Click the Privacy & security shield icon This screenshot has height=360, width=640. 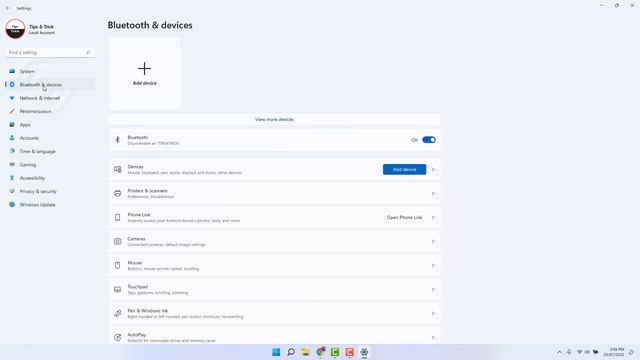point(12,191)
